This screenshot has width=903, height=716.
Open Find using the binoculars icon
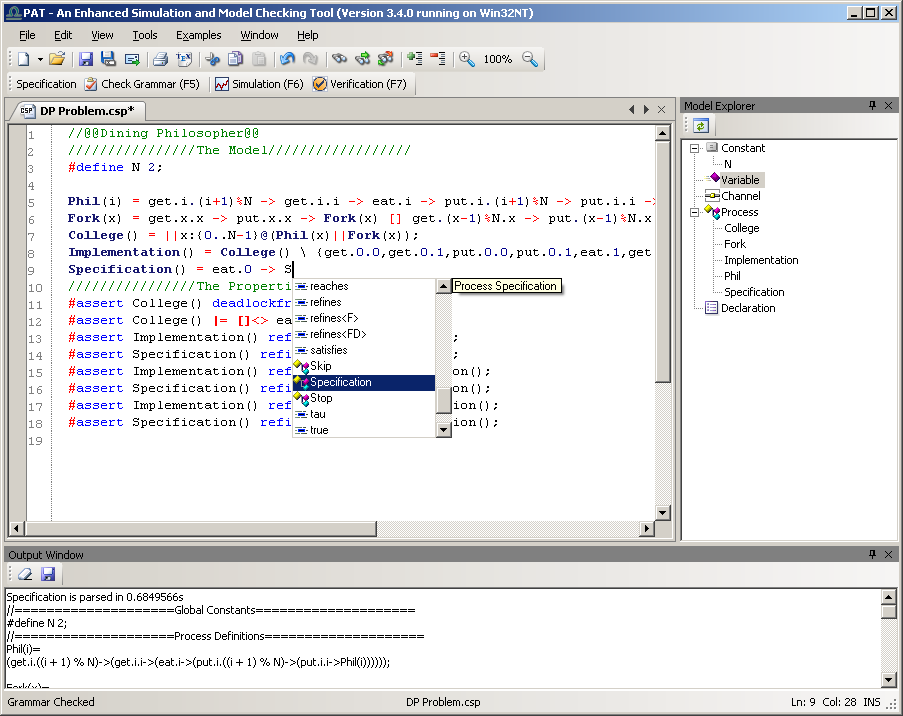point(338,59)
